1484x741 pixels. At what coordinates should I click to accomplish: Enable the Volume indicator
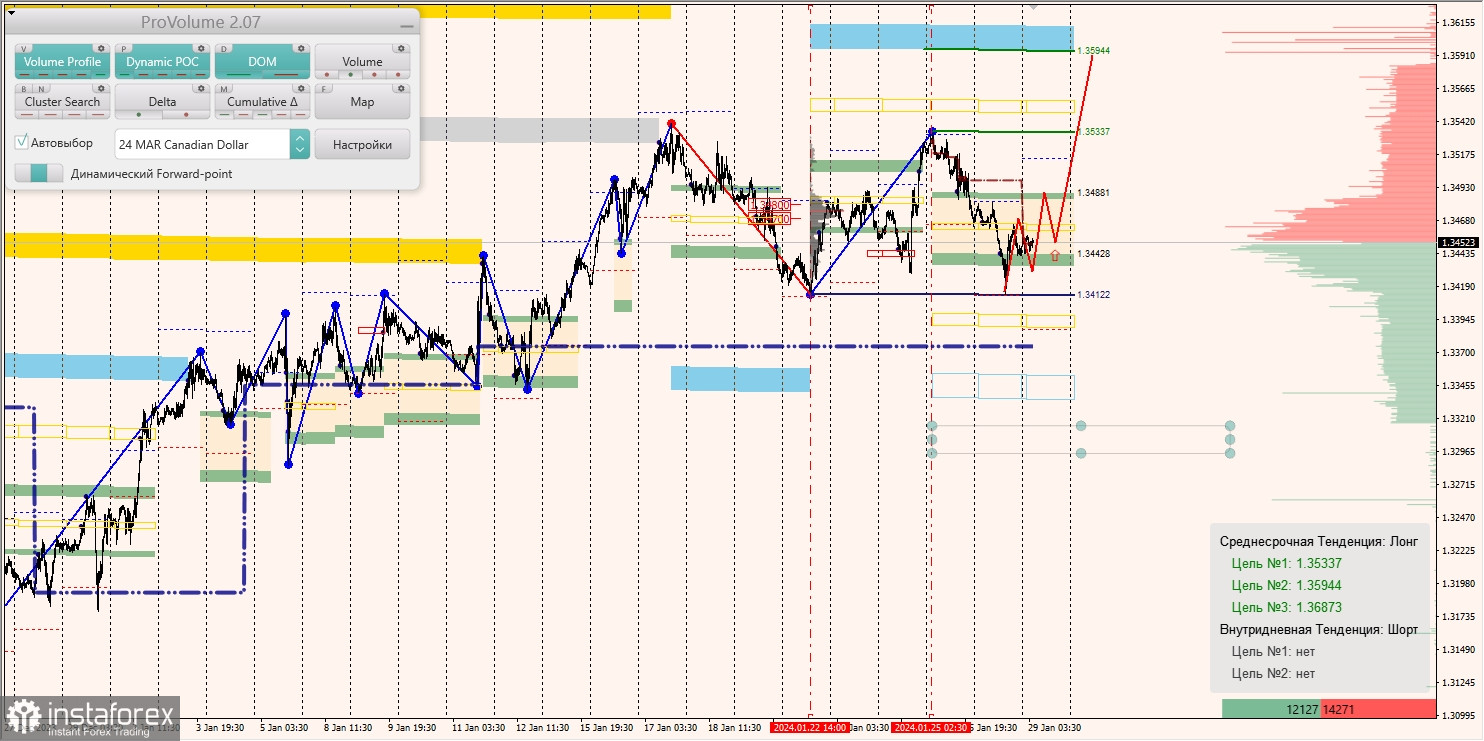[x=362, y=62]
